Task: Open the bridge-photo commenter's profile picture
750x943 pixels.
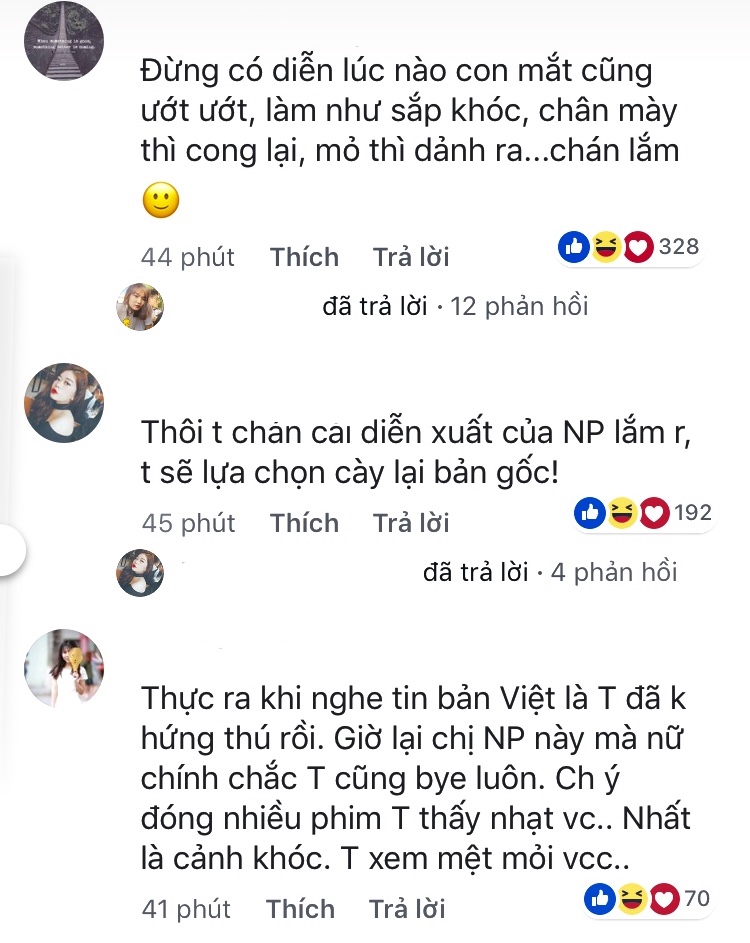Action: click(64, 40)
